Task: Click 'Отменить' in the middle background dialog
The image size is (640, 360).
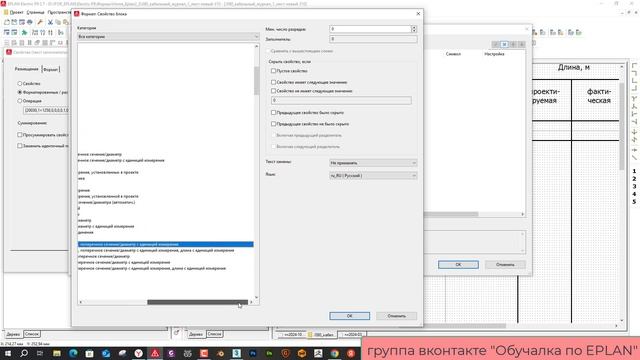Action: [x=505, y=264]
